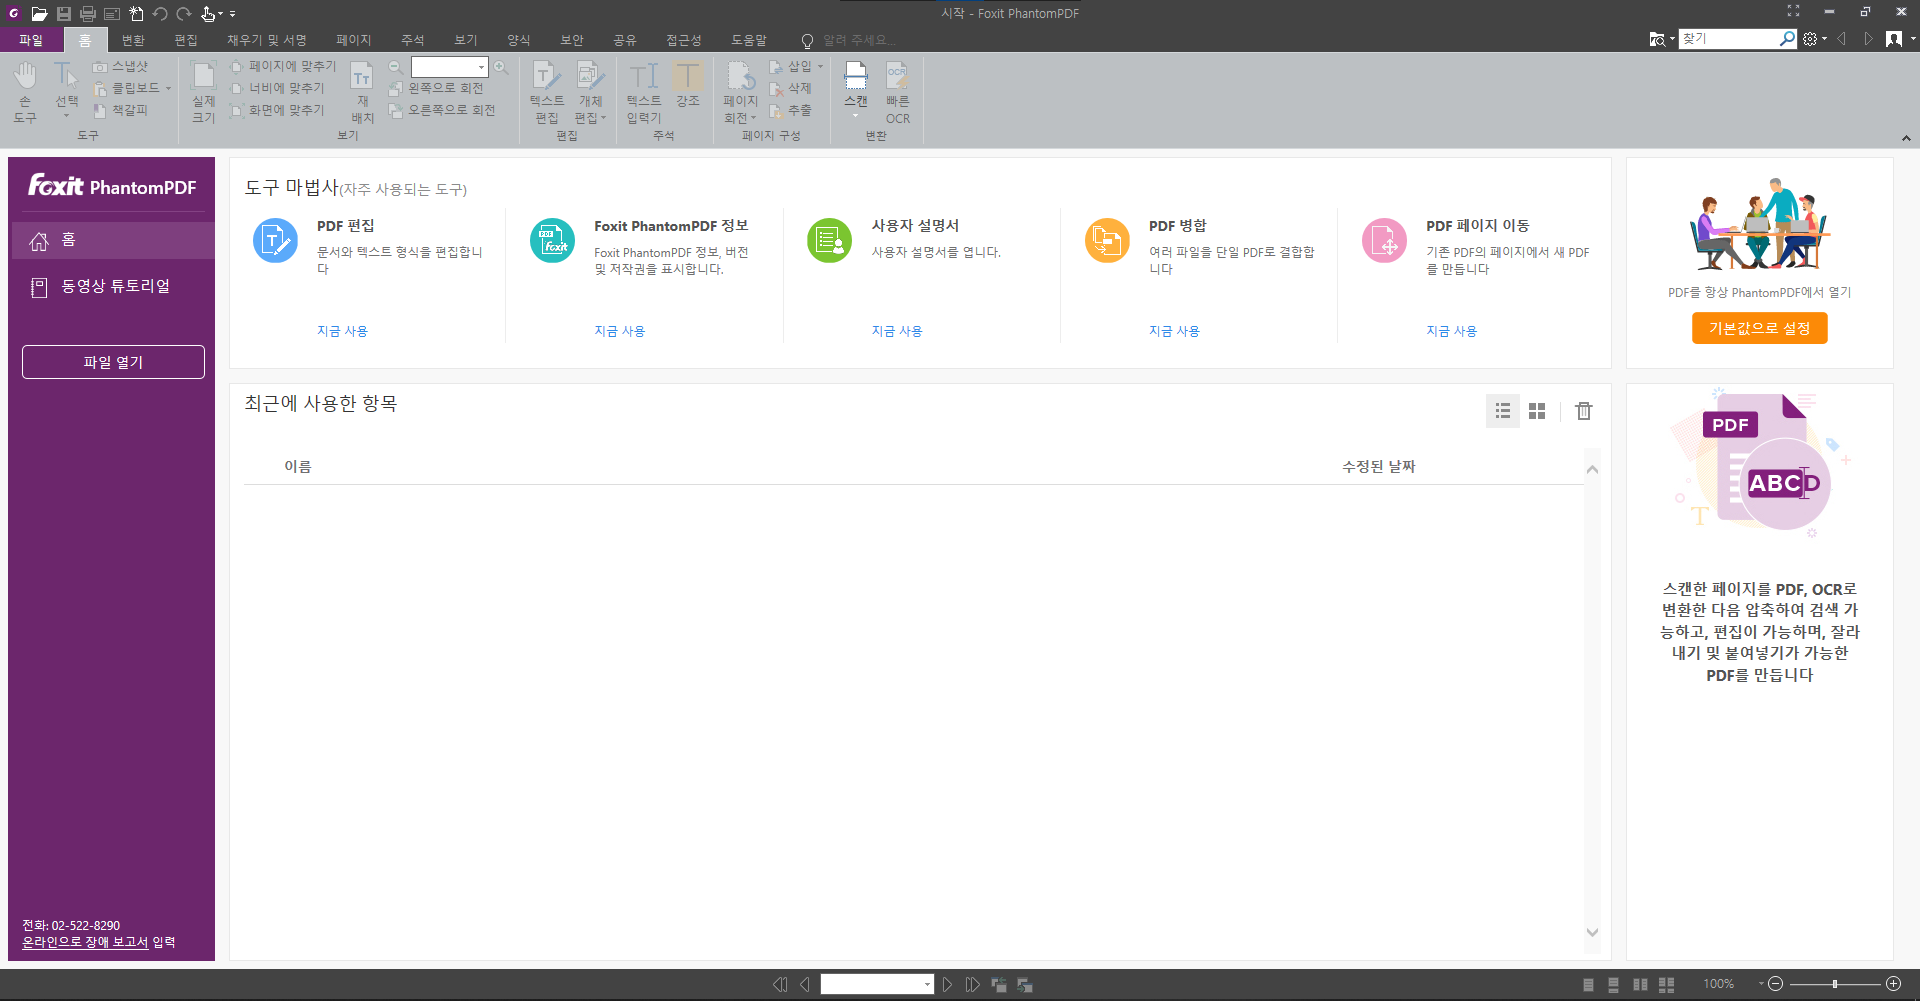Click the page number input field

[875, 984]
